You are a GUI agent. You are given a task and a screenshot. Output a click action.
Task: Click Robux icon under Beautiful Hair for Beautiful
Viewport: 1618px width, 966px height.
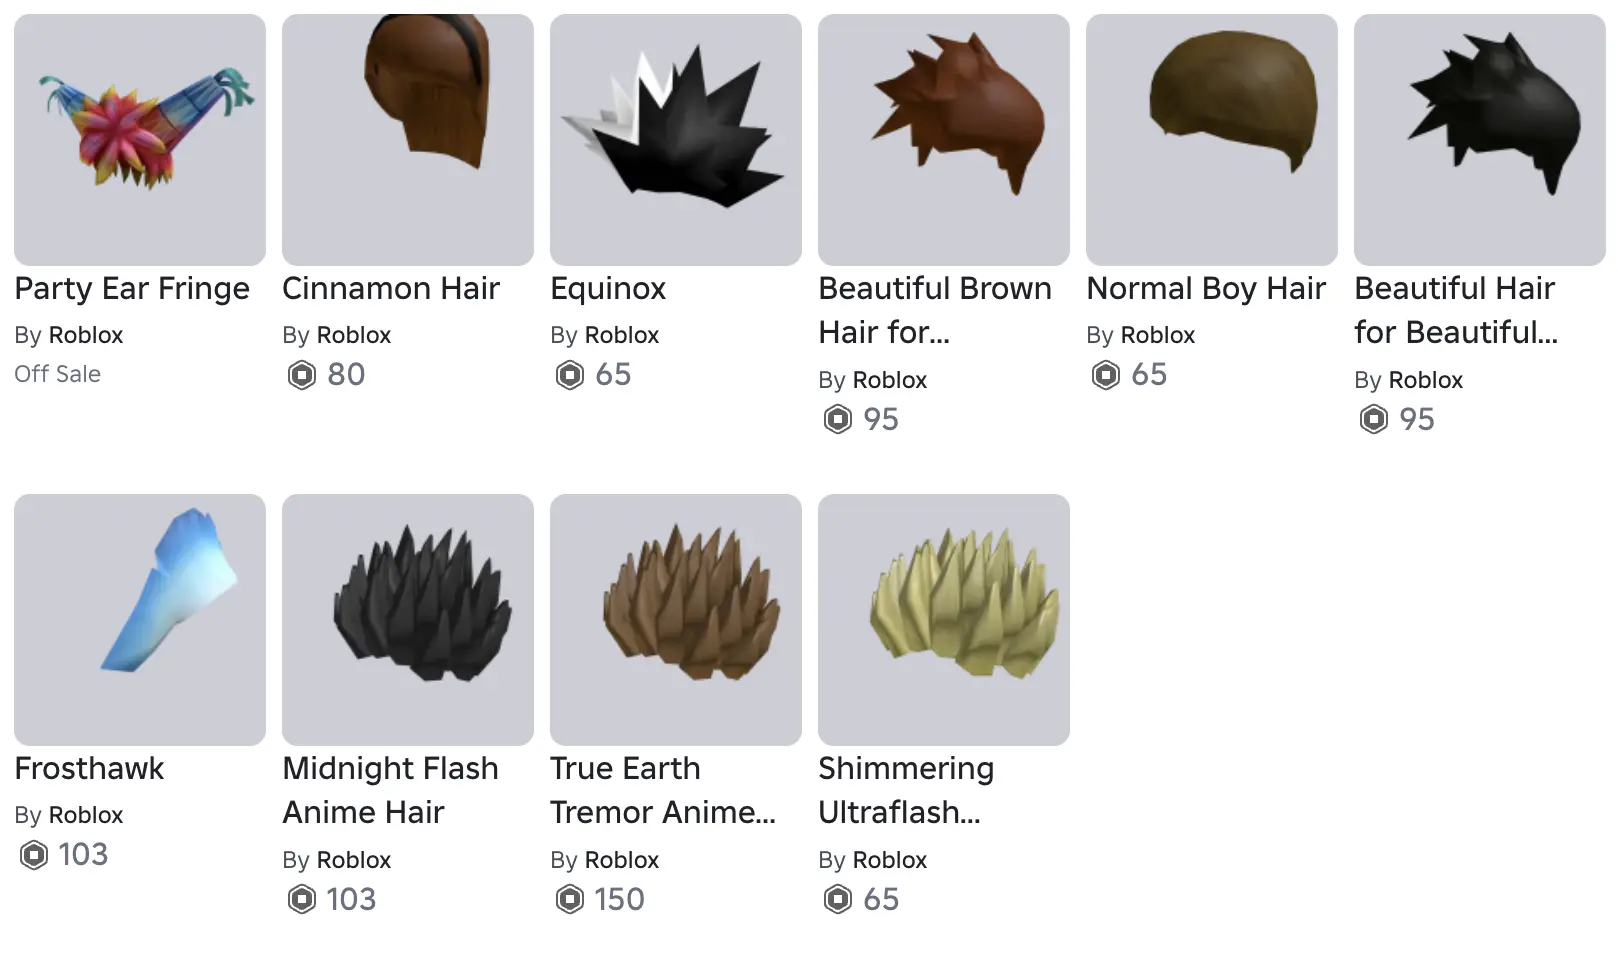point(1374,420)
